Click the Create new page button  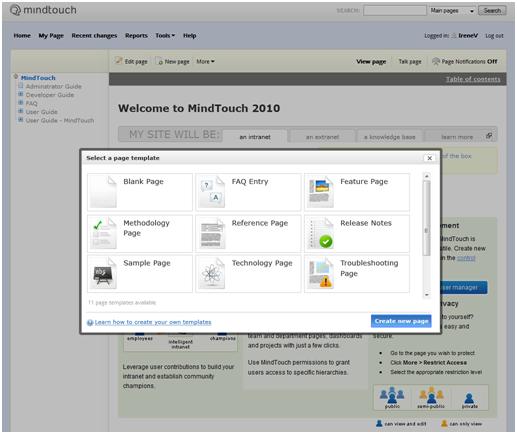[401, 321]
